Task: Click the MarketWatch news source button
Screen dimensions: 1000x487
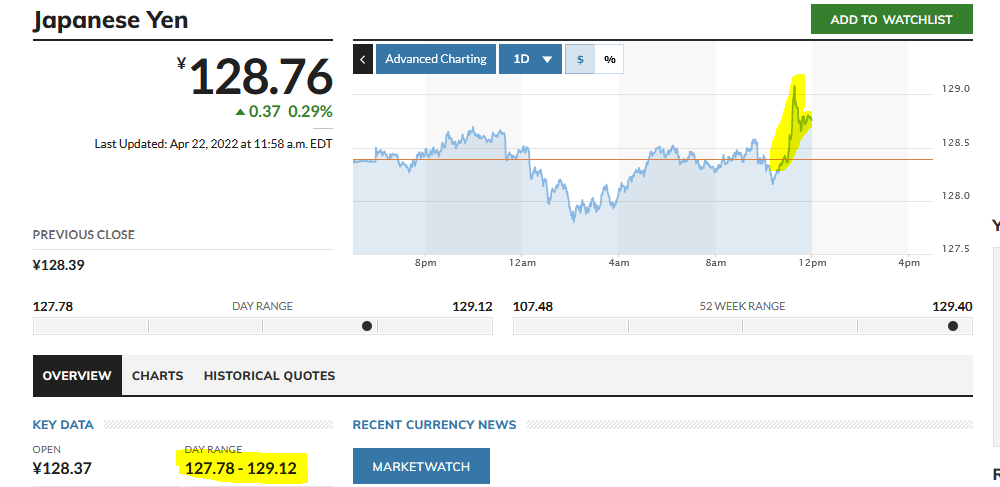Action: tap(421, 467)
